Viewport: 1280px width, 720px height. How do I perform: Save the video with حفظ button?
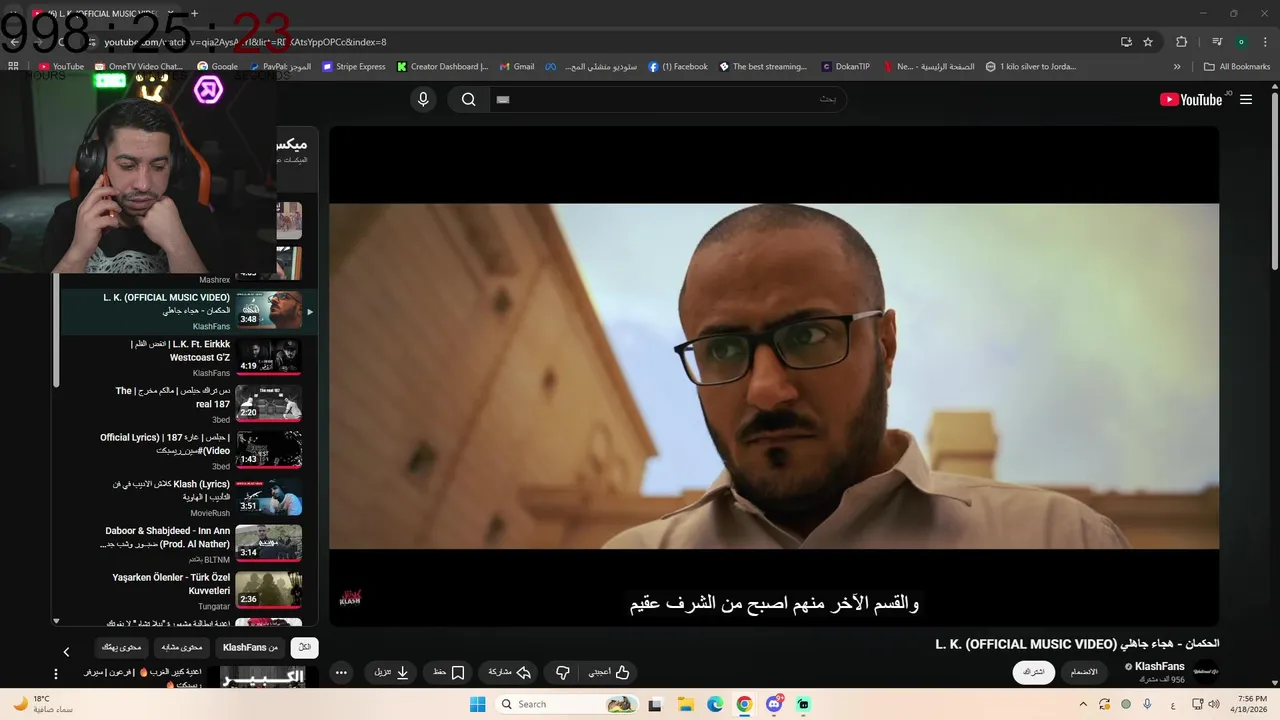tap(449, 673)
